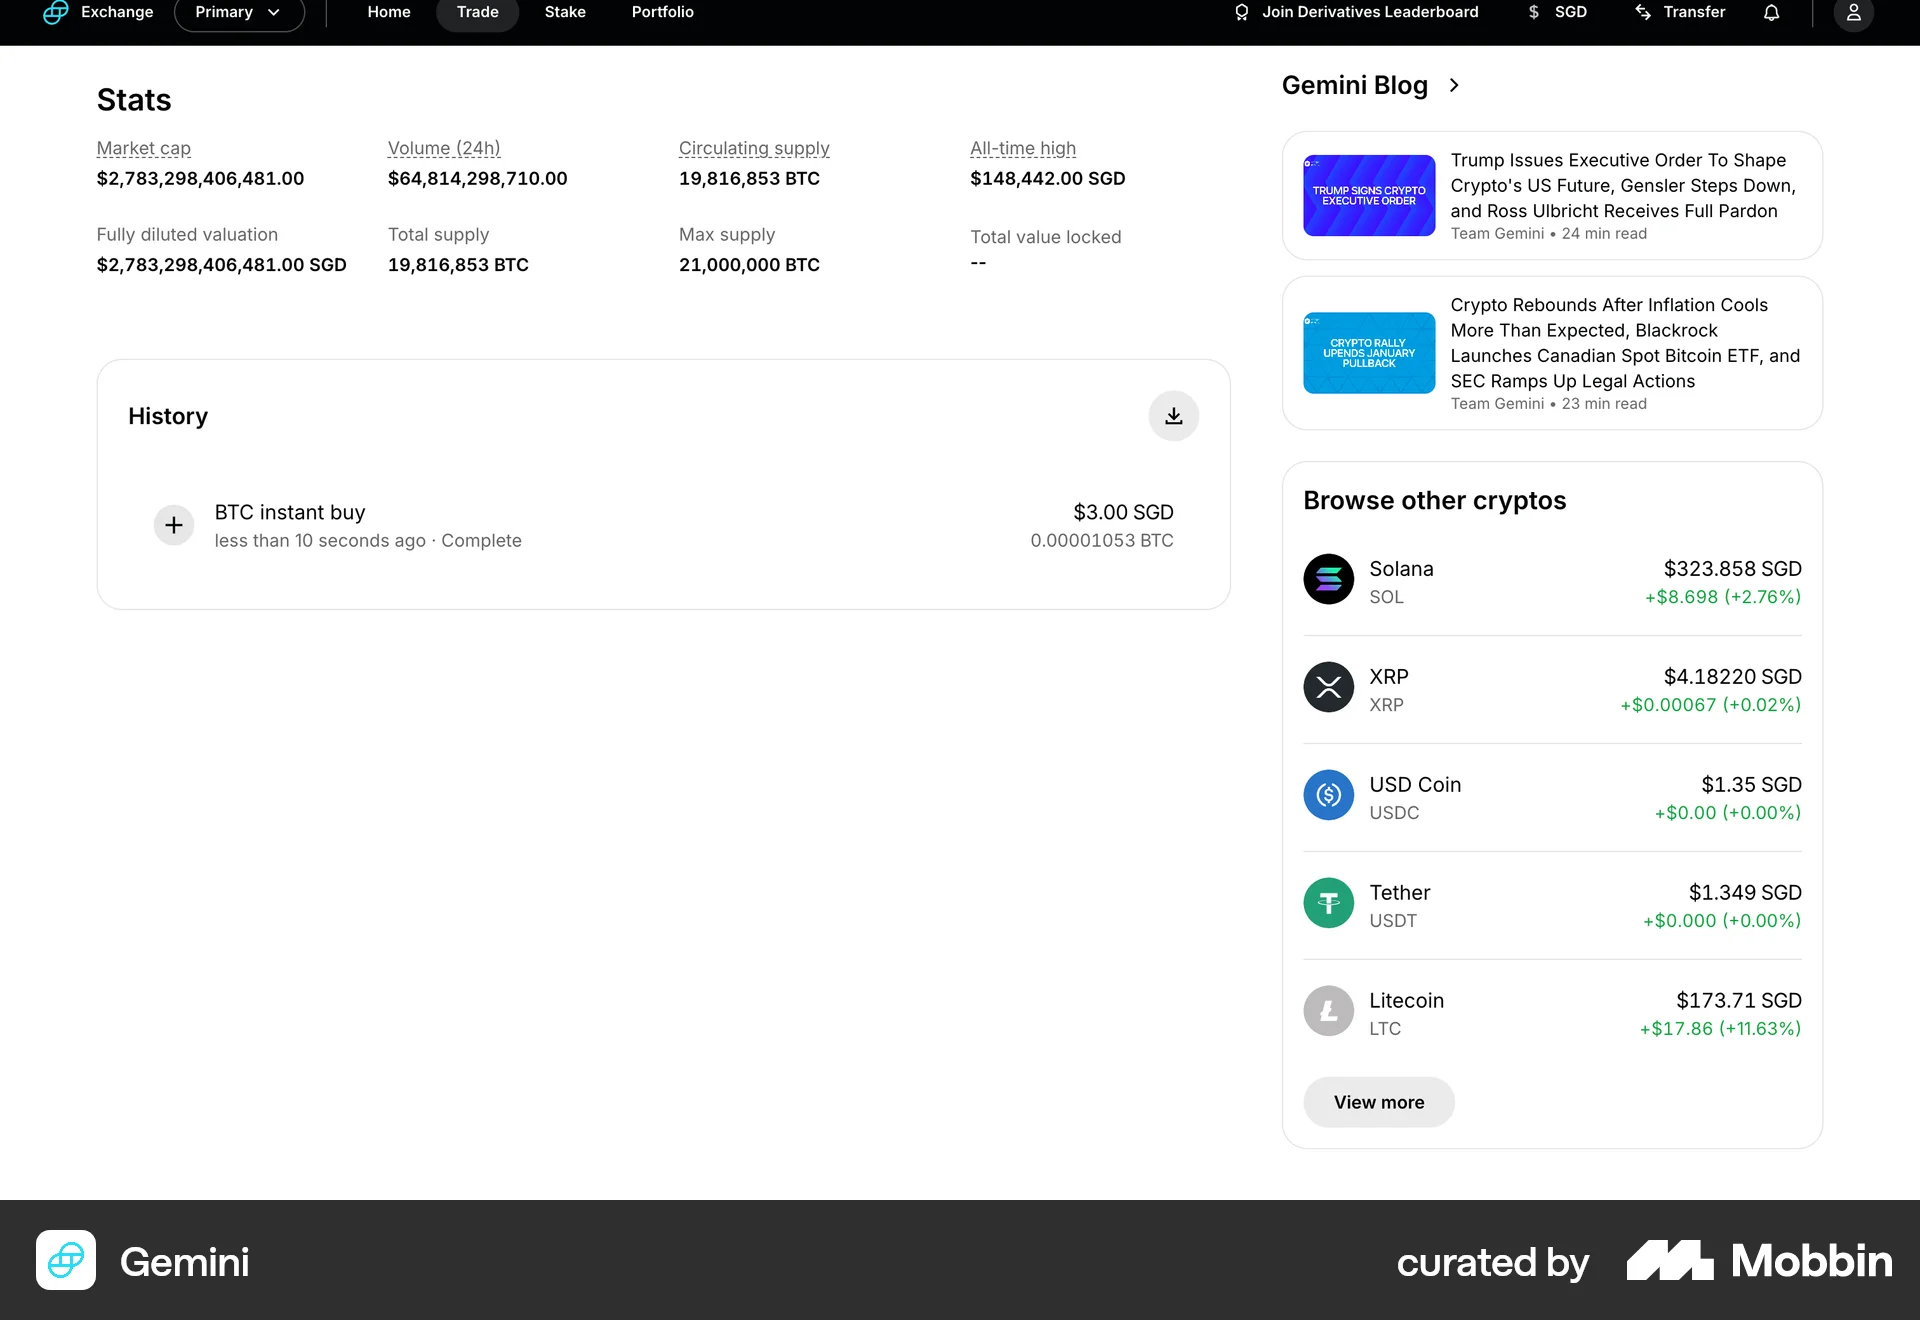Image resolution: width=1920 pixels, height=1320 pixels.
Task: Open the Home menu item
Action: (389, 13)
